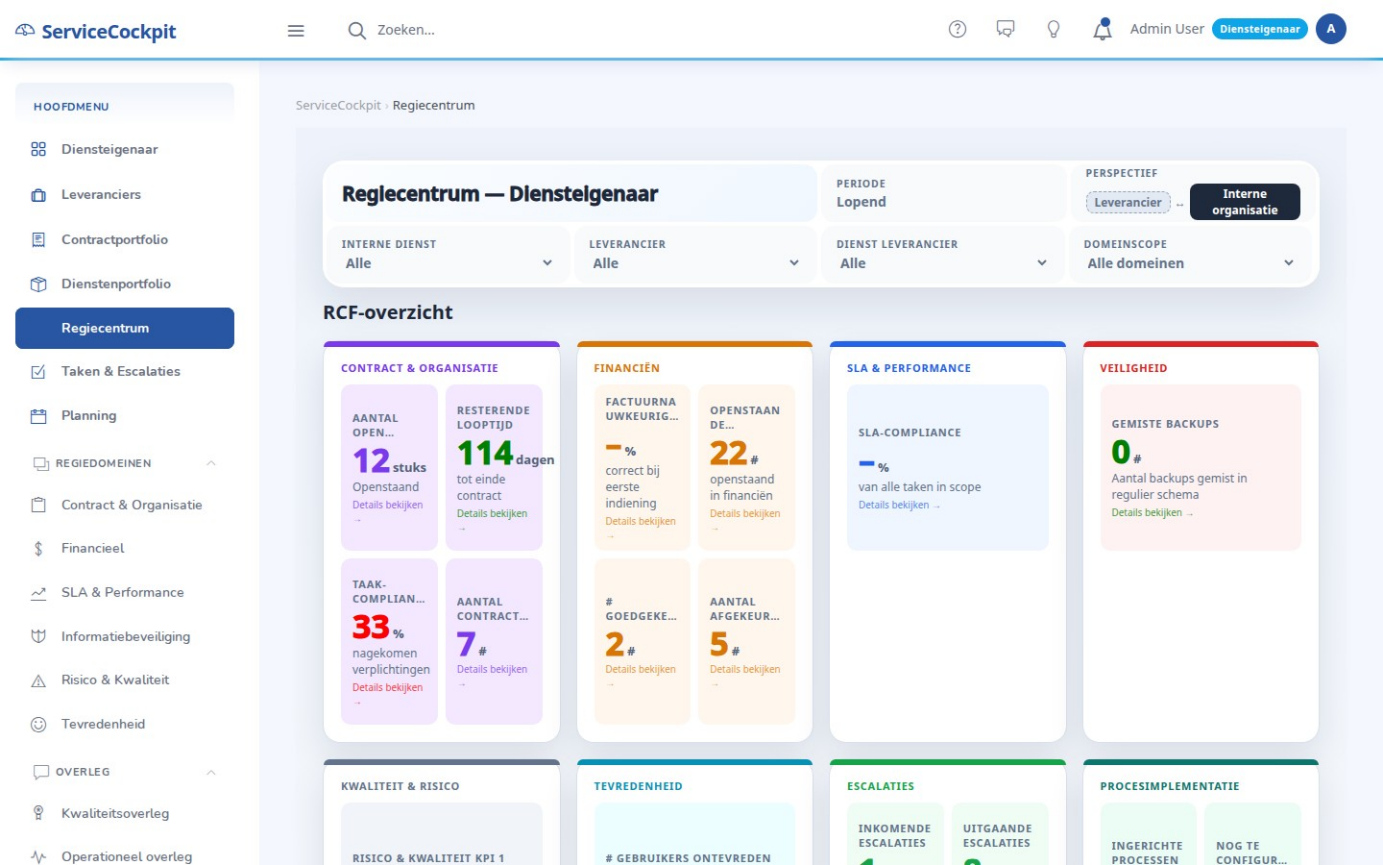The width and height of the screenshot is (1383, 865).
Task: Click Details bekijken under SLA-compliance
Action: (x=899, y=505)
